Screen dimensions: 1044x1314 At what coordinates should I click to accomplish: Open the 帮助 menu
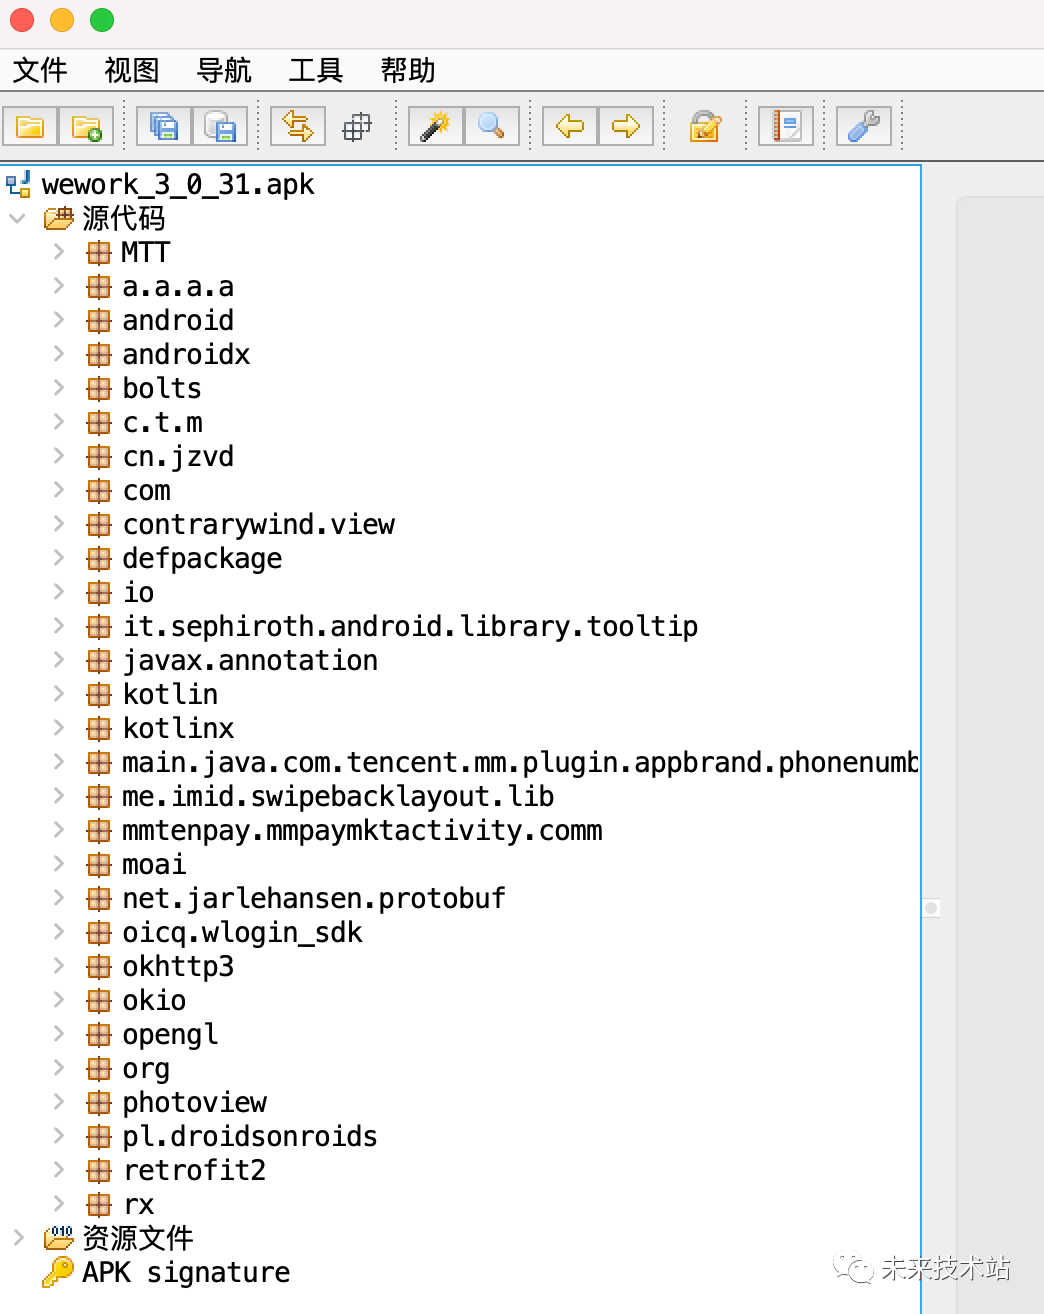click(x=408, y=70)
